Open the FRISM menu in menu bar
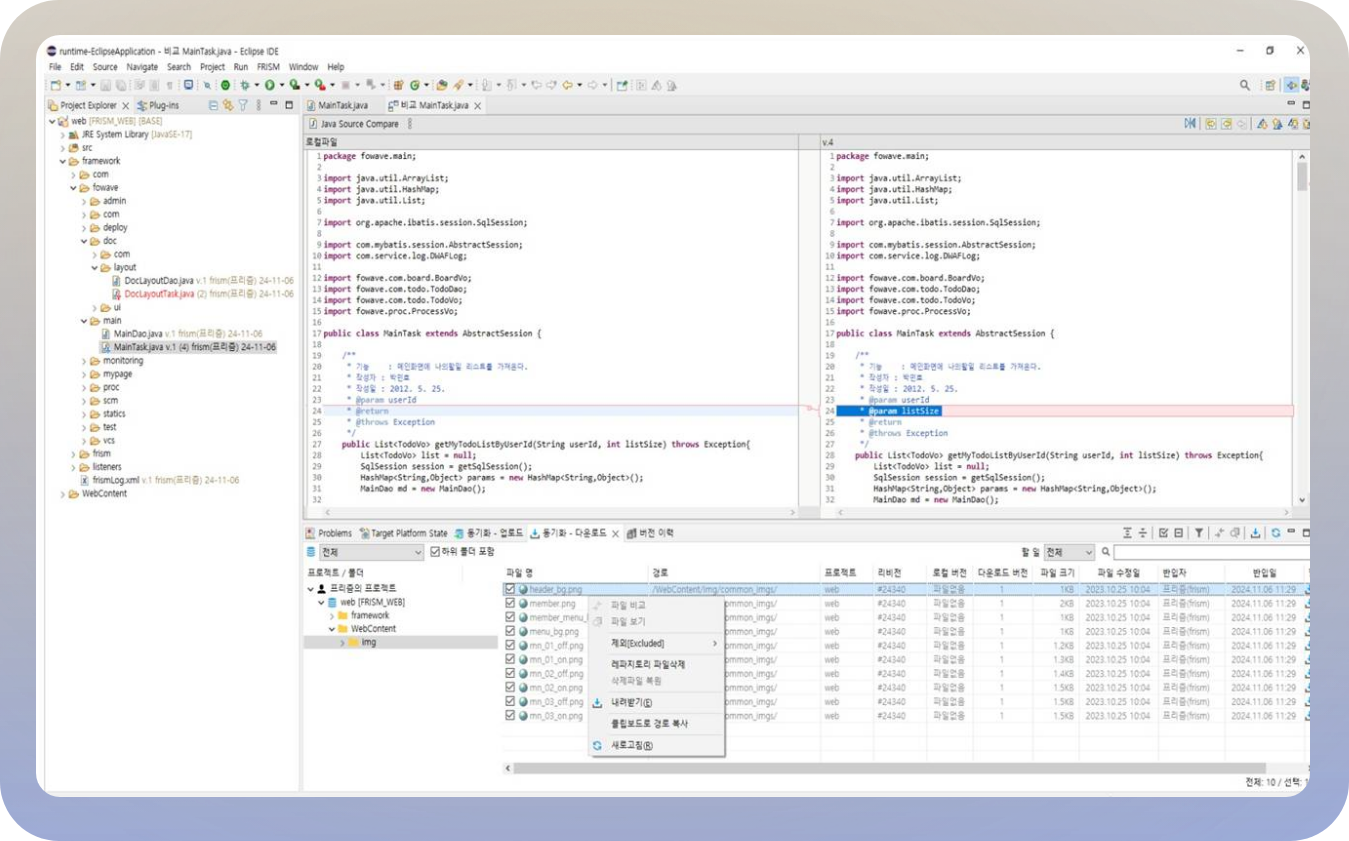The height and width of the screenshot is (841, 1349). pos(268,67)
